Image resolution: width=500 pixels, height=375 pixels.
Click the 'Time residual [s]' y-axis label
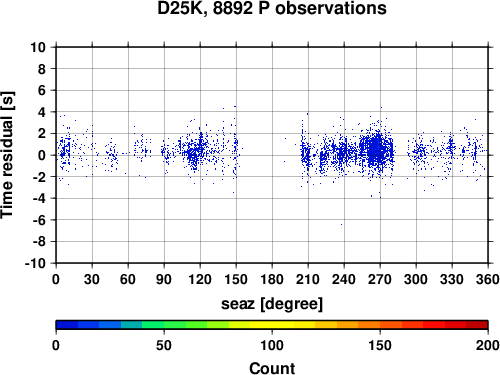7,155
